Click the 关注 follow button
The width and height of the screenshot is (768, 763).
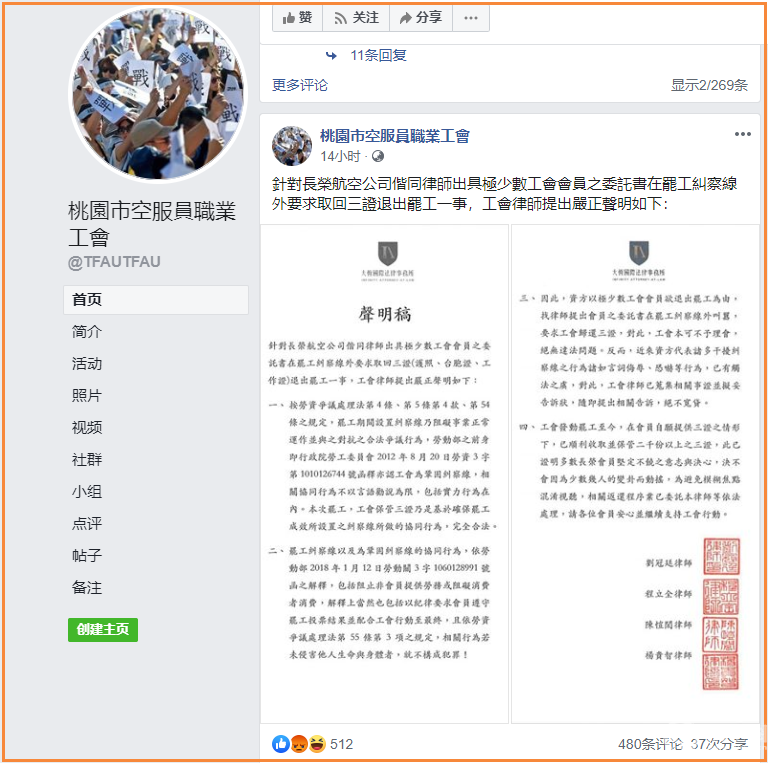click(356, 18)
